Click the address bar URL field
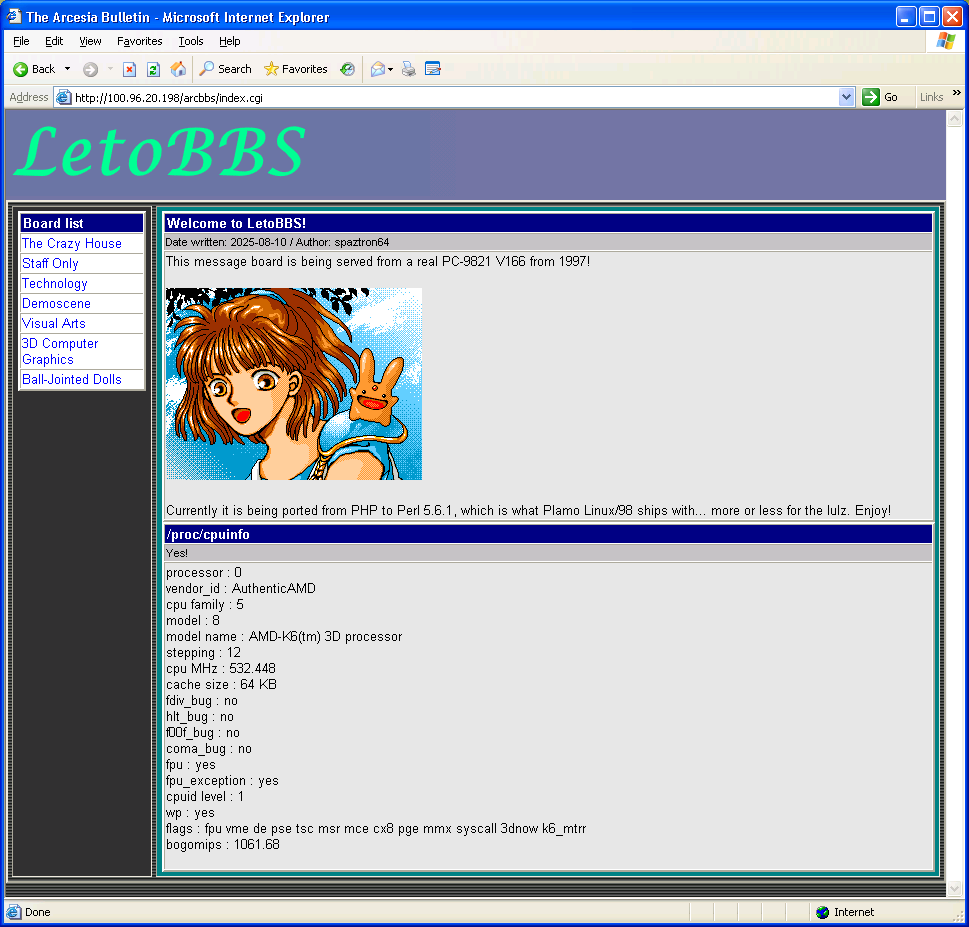 (455, 98)
